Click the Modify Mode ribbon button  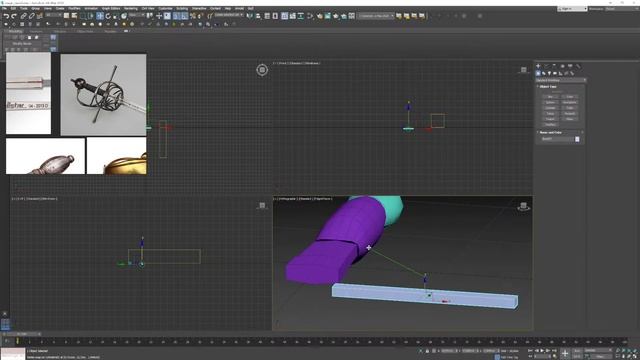[22, 43]
